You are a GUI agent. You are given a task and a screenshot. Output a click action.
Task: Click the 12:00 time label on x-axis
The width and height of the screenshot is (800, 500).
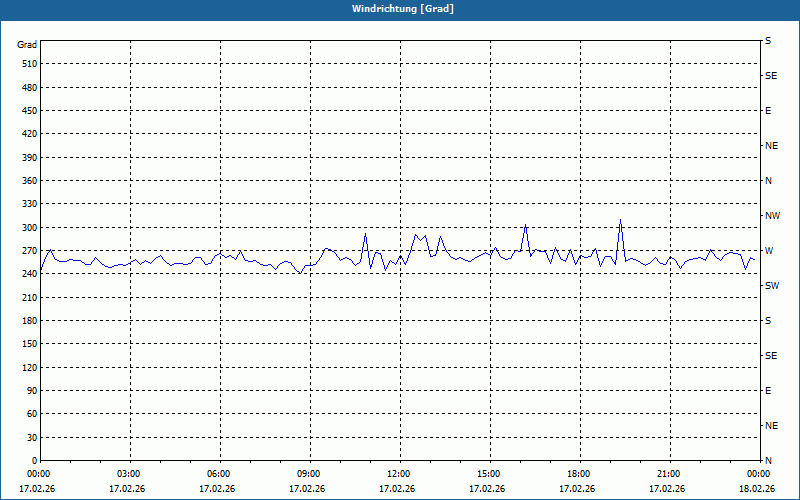pyautogui.click(x=399, y=474)
